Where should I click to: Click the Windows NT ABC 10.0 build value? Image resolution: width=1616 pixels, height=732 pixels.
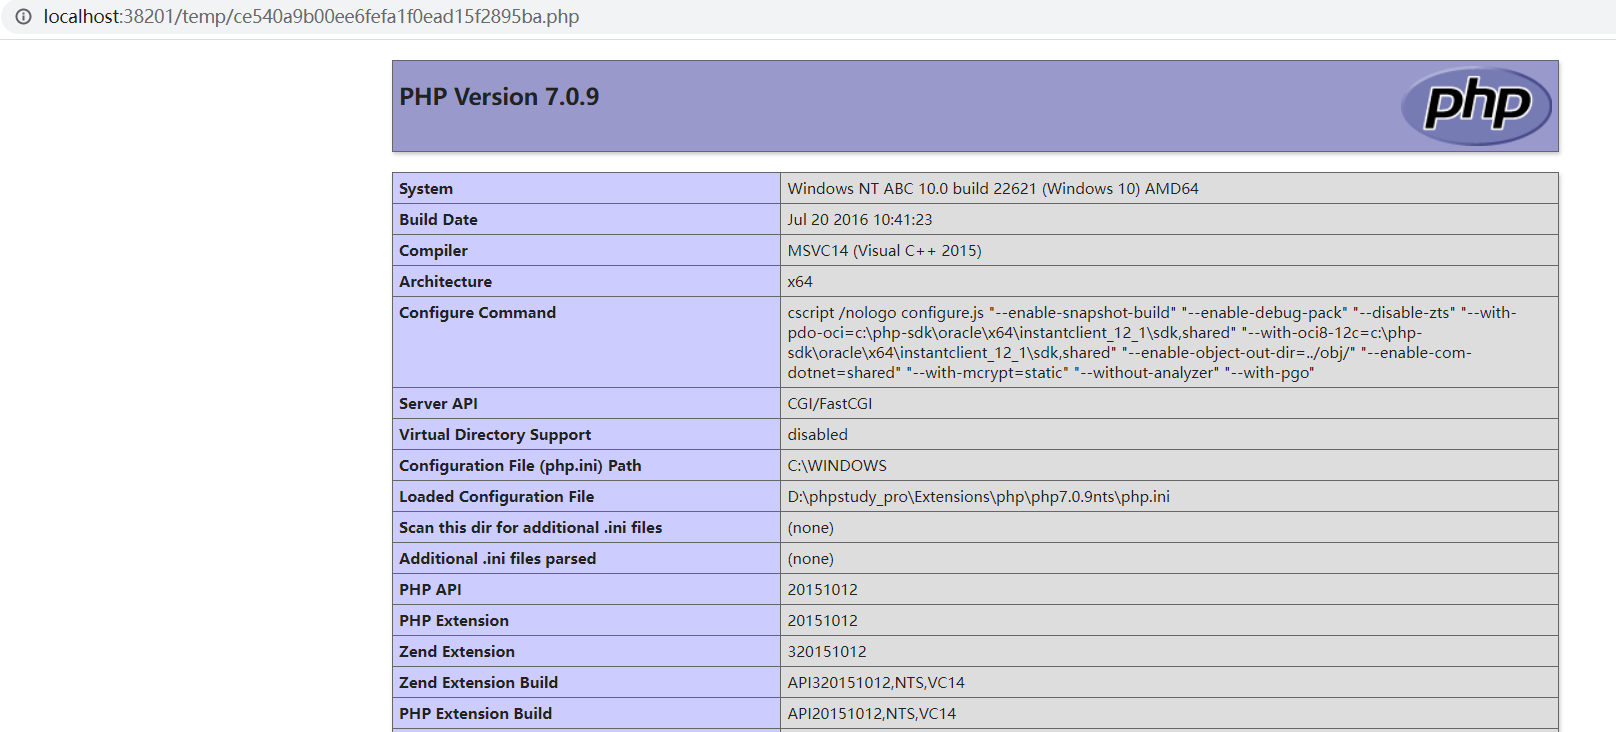coord(993,189)
